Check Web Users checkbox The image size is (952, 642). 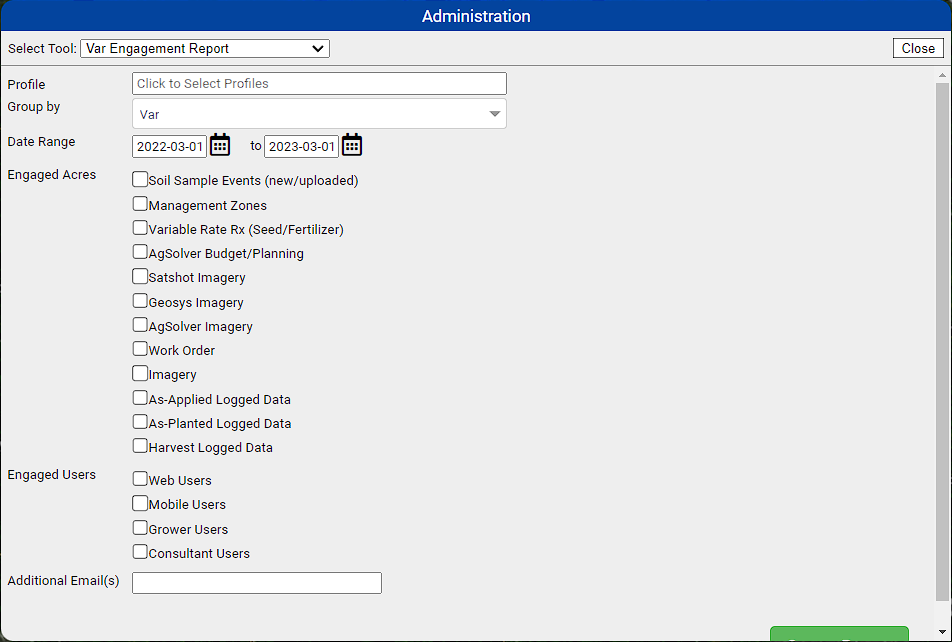[x=140, y=479]
